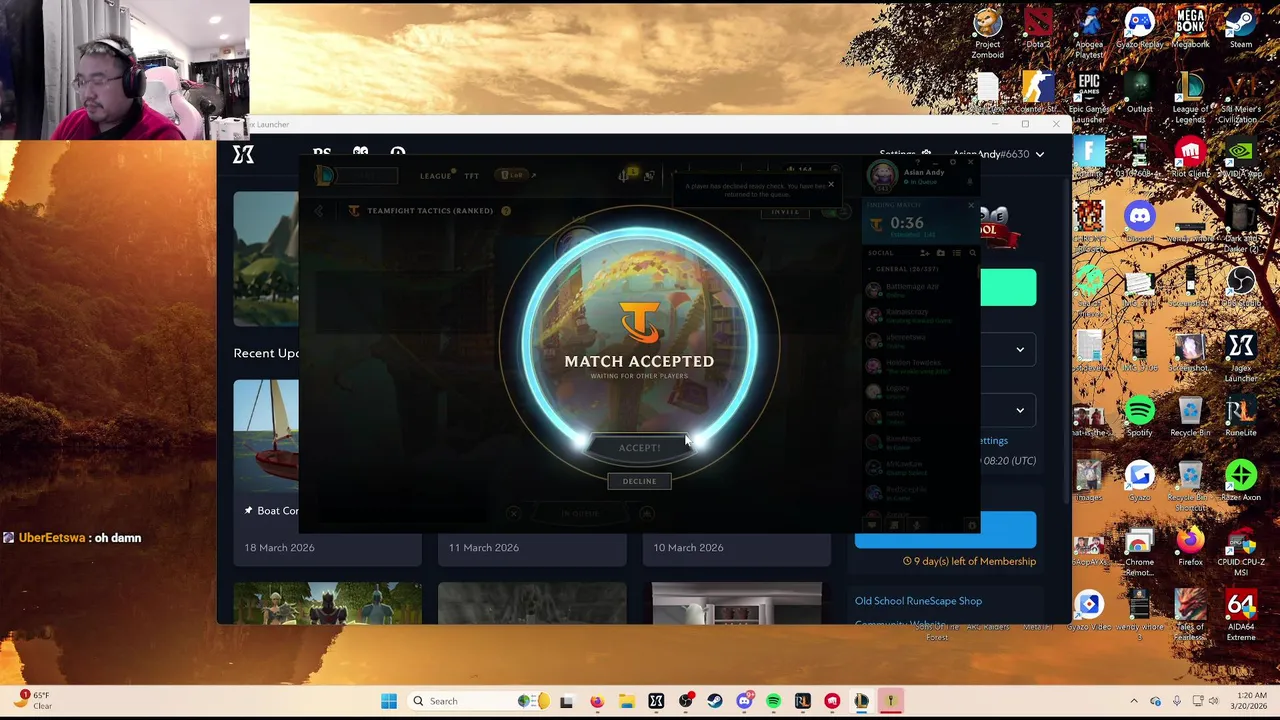
Task: Open the Jagex Launcher desktop shortcut
Action: 1241,355
